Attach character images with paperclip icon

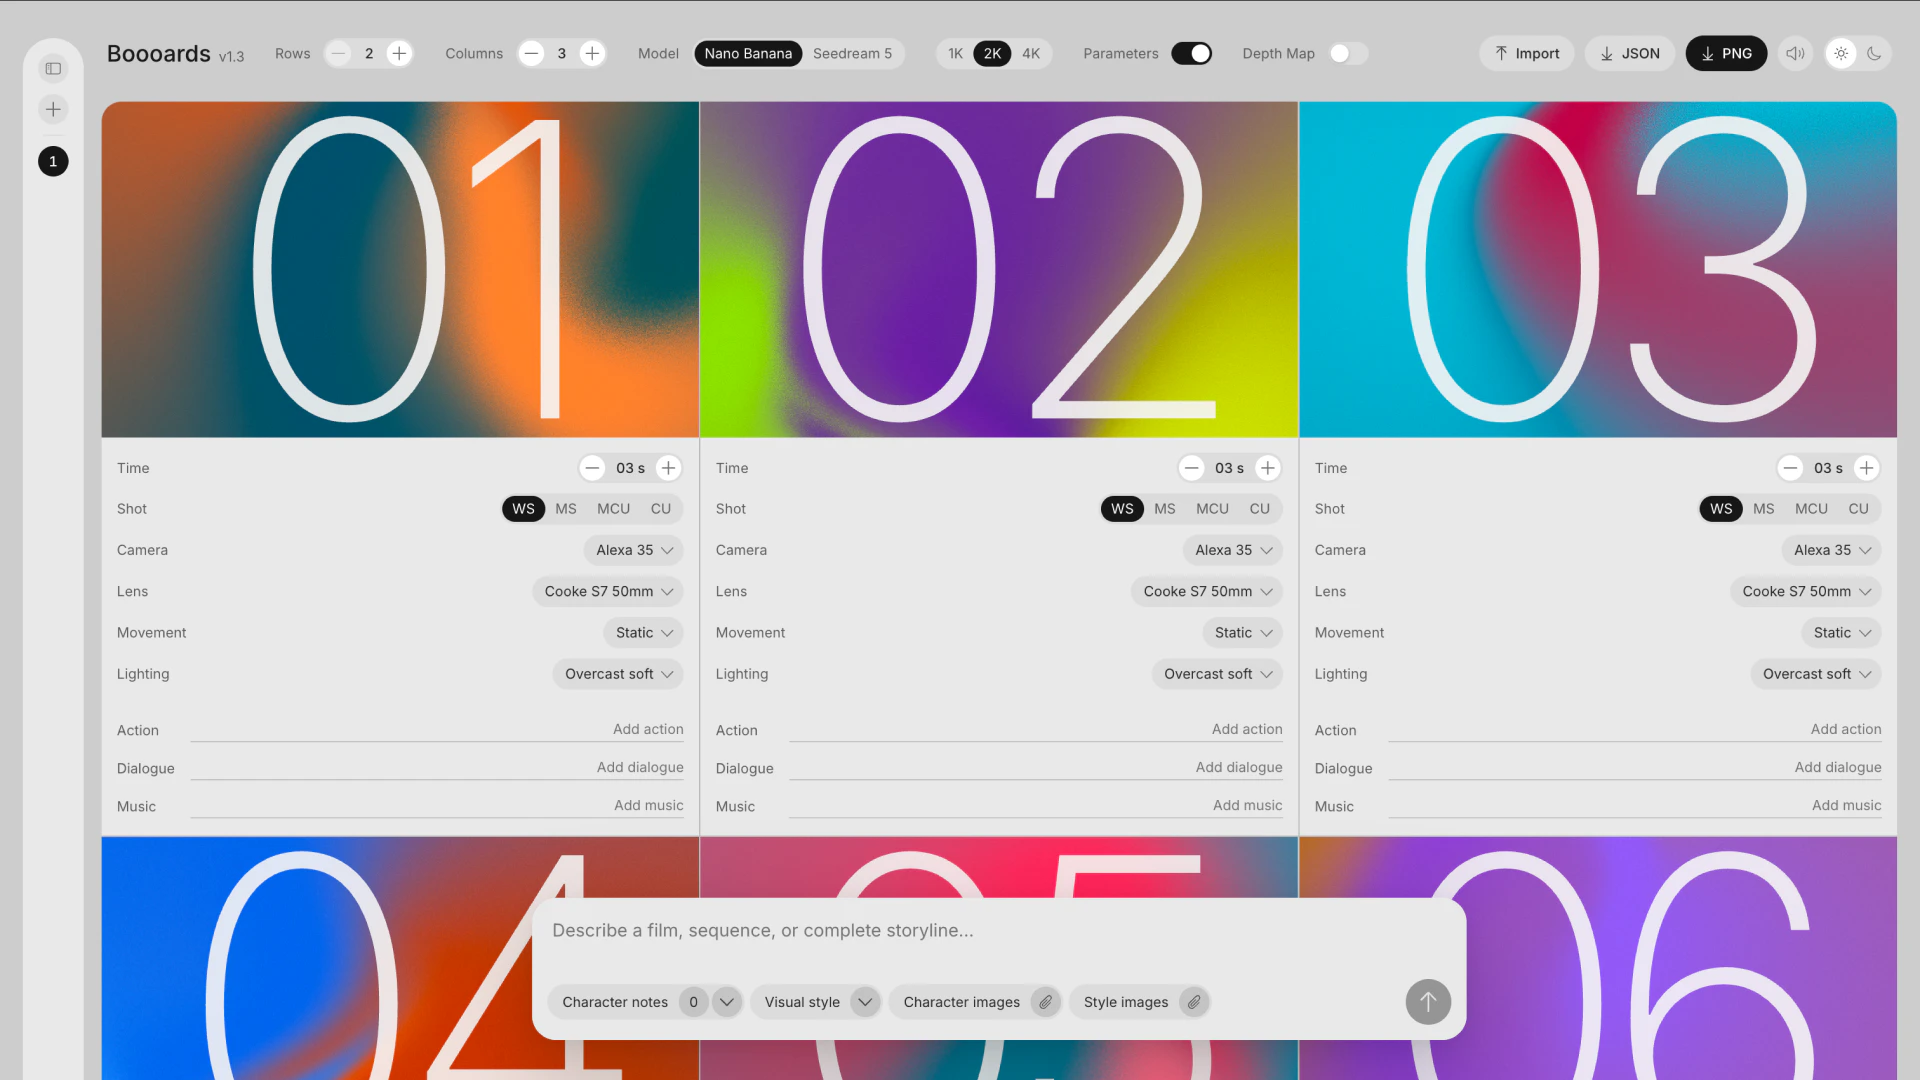tap(1045, 1002)
